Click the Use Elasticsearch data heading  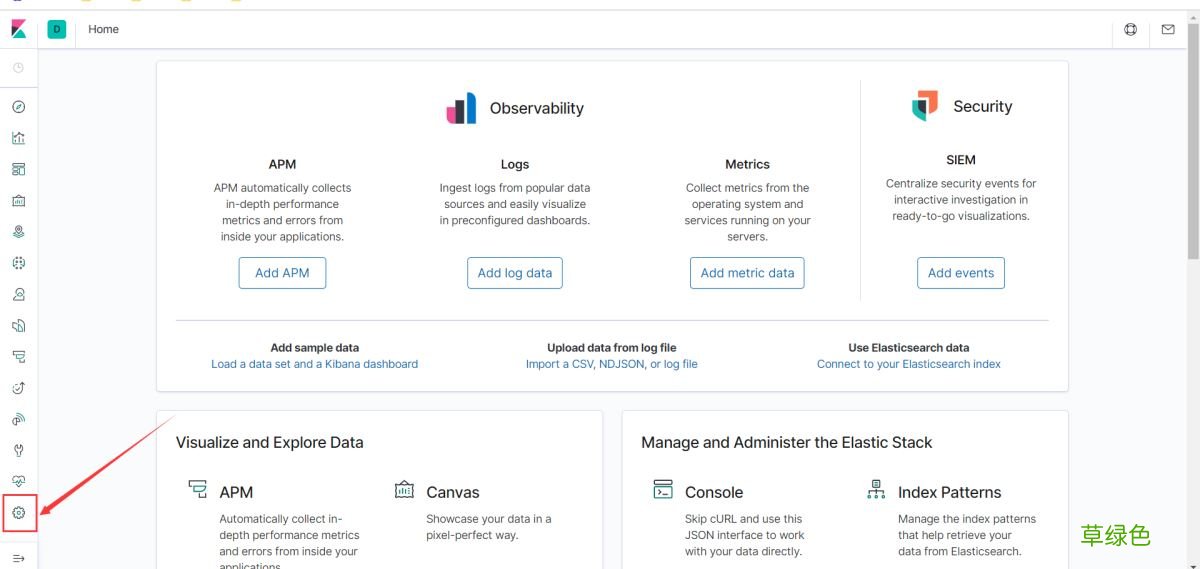coord(909,348)
